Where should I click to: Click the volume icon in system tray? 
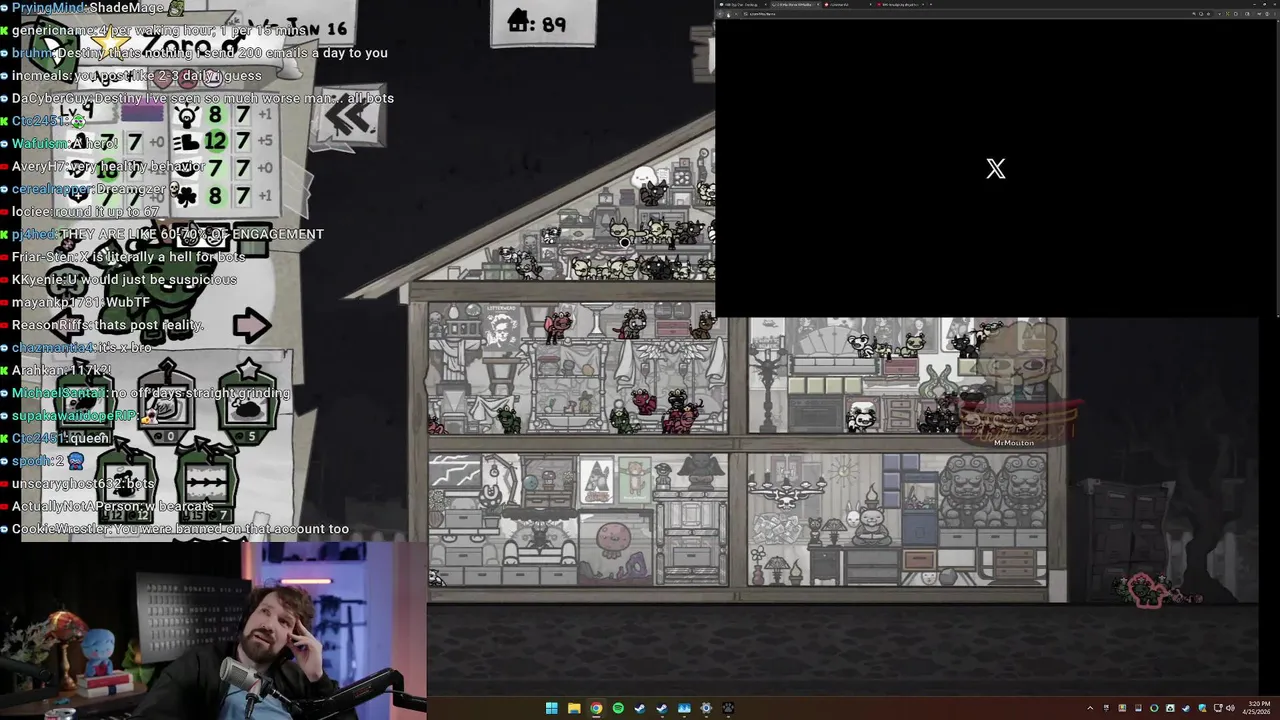1230,709
